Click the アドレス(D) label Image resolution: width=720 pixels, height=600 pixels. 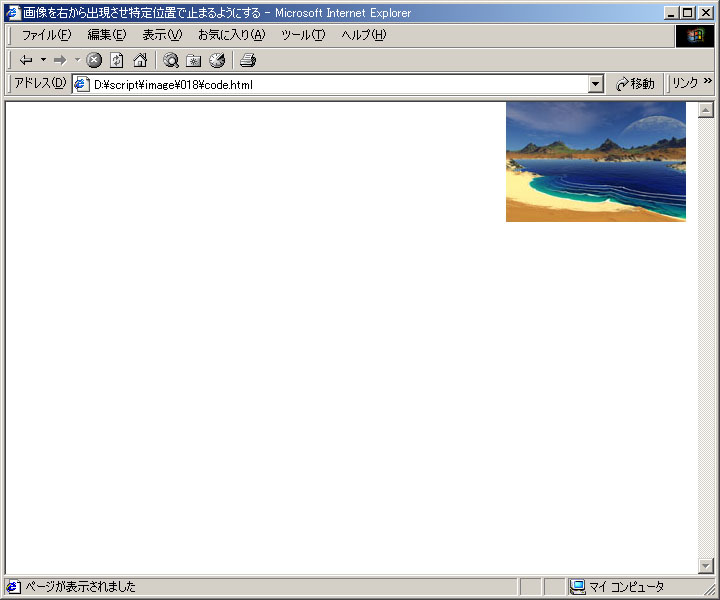point(40,83)
